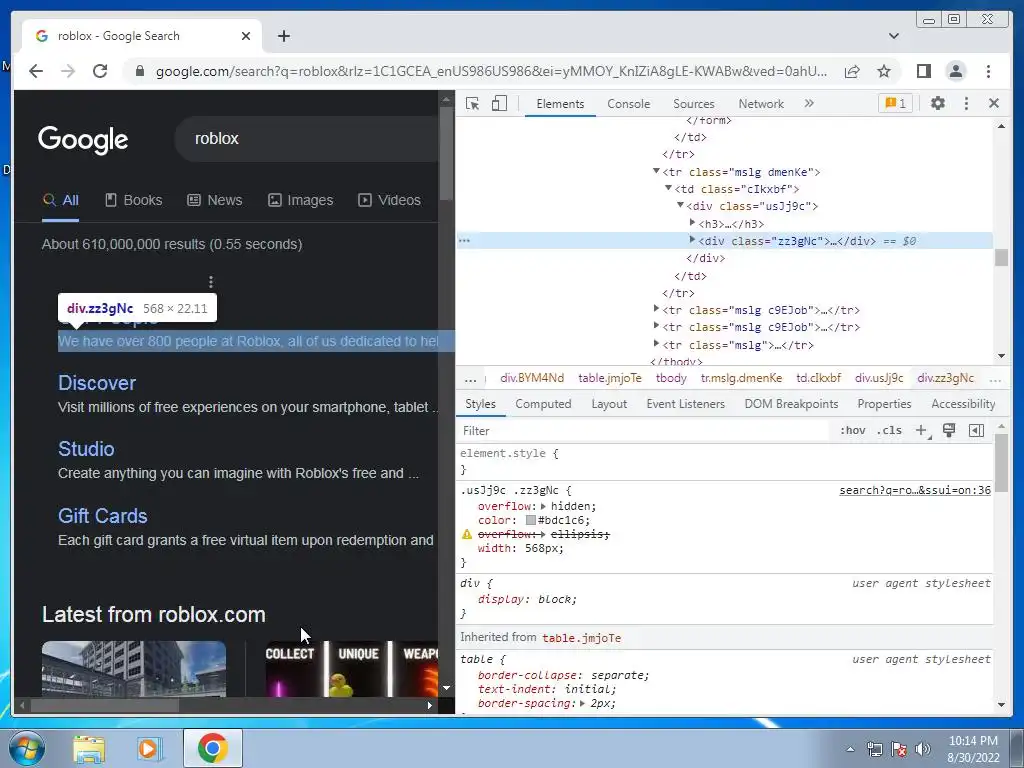This screenshot has width=1024, height=768.
Task: Switch to Sources tab in DevTools
Action: click(x=694, y=104)
